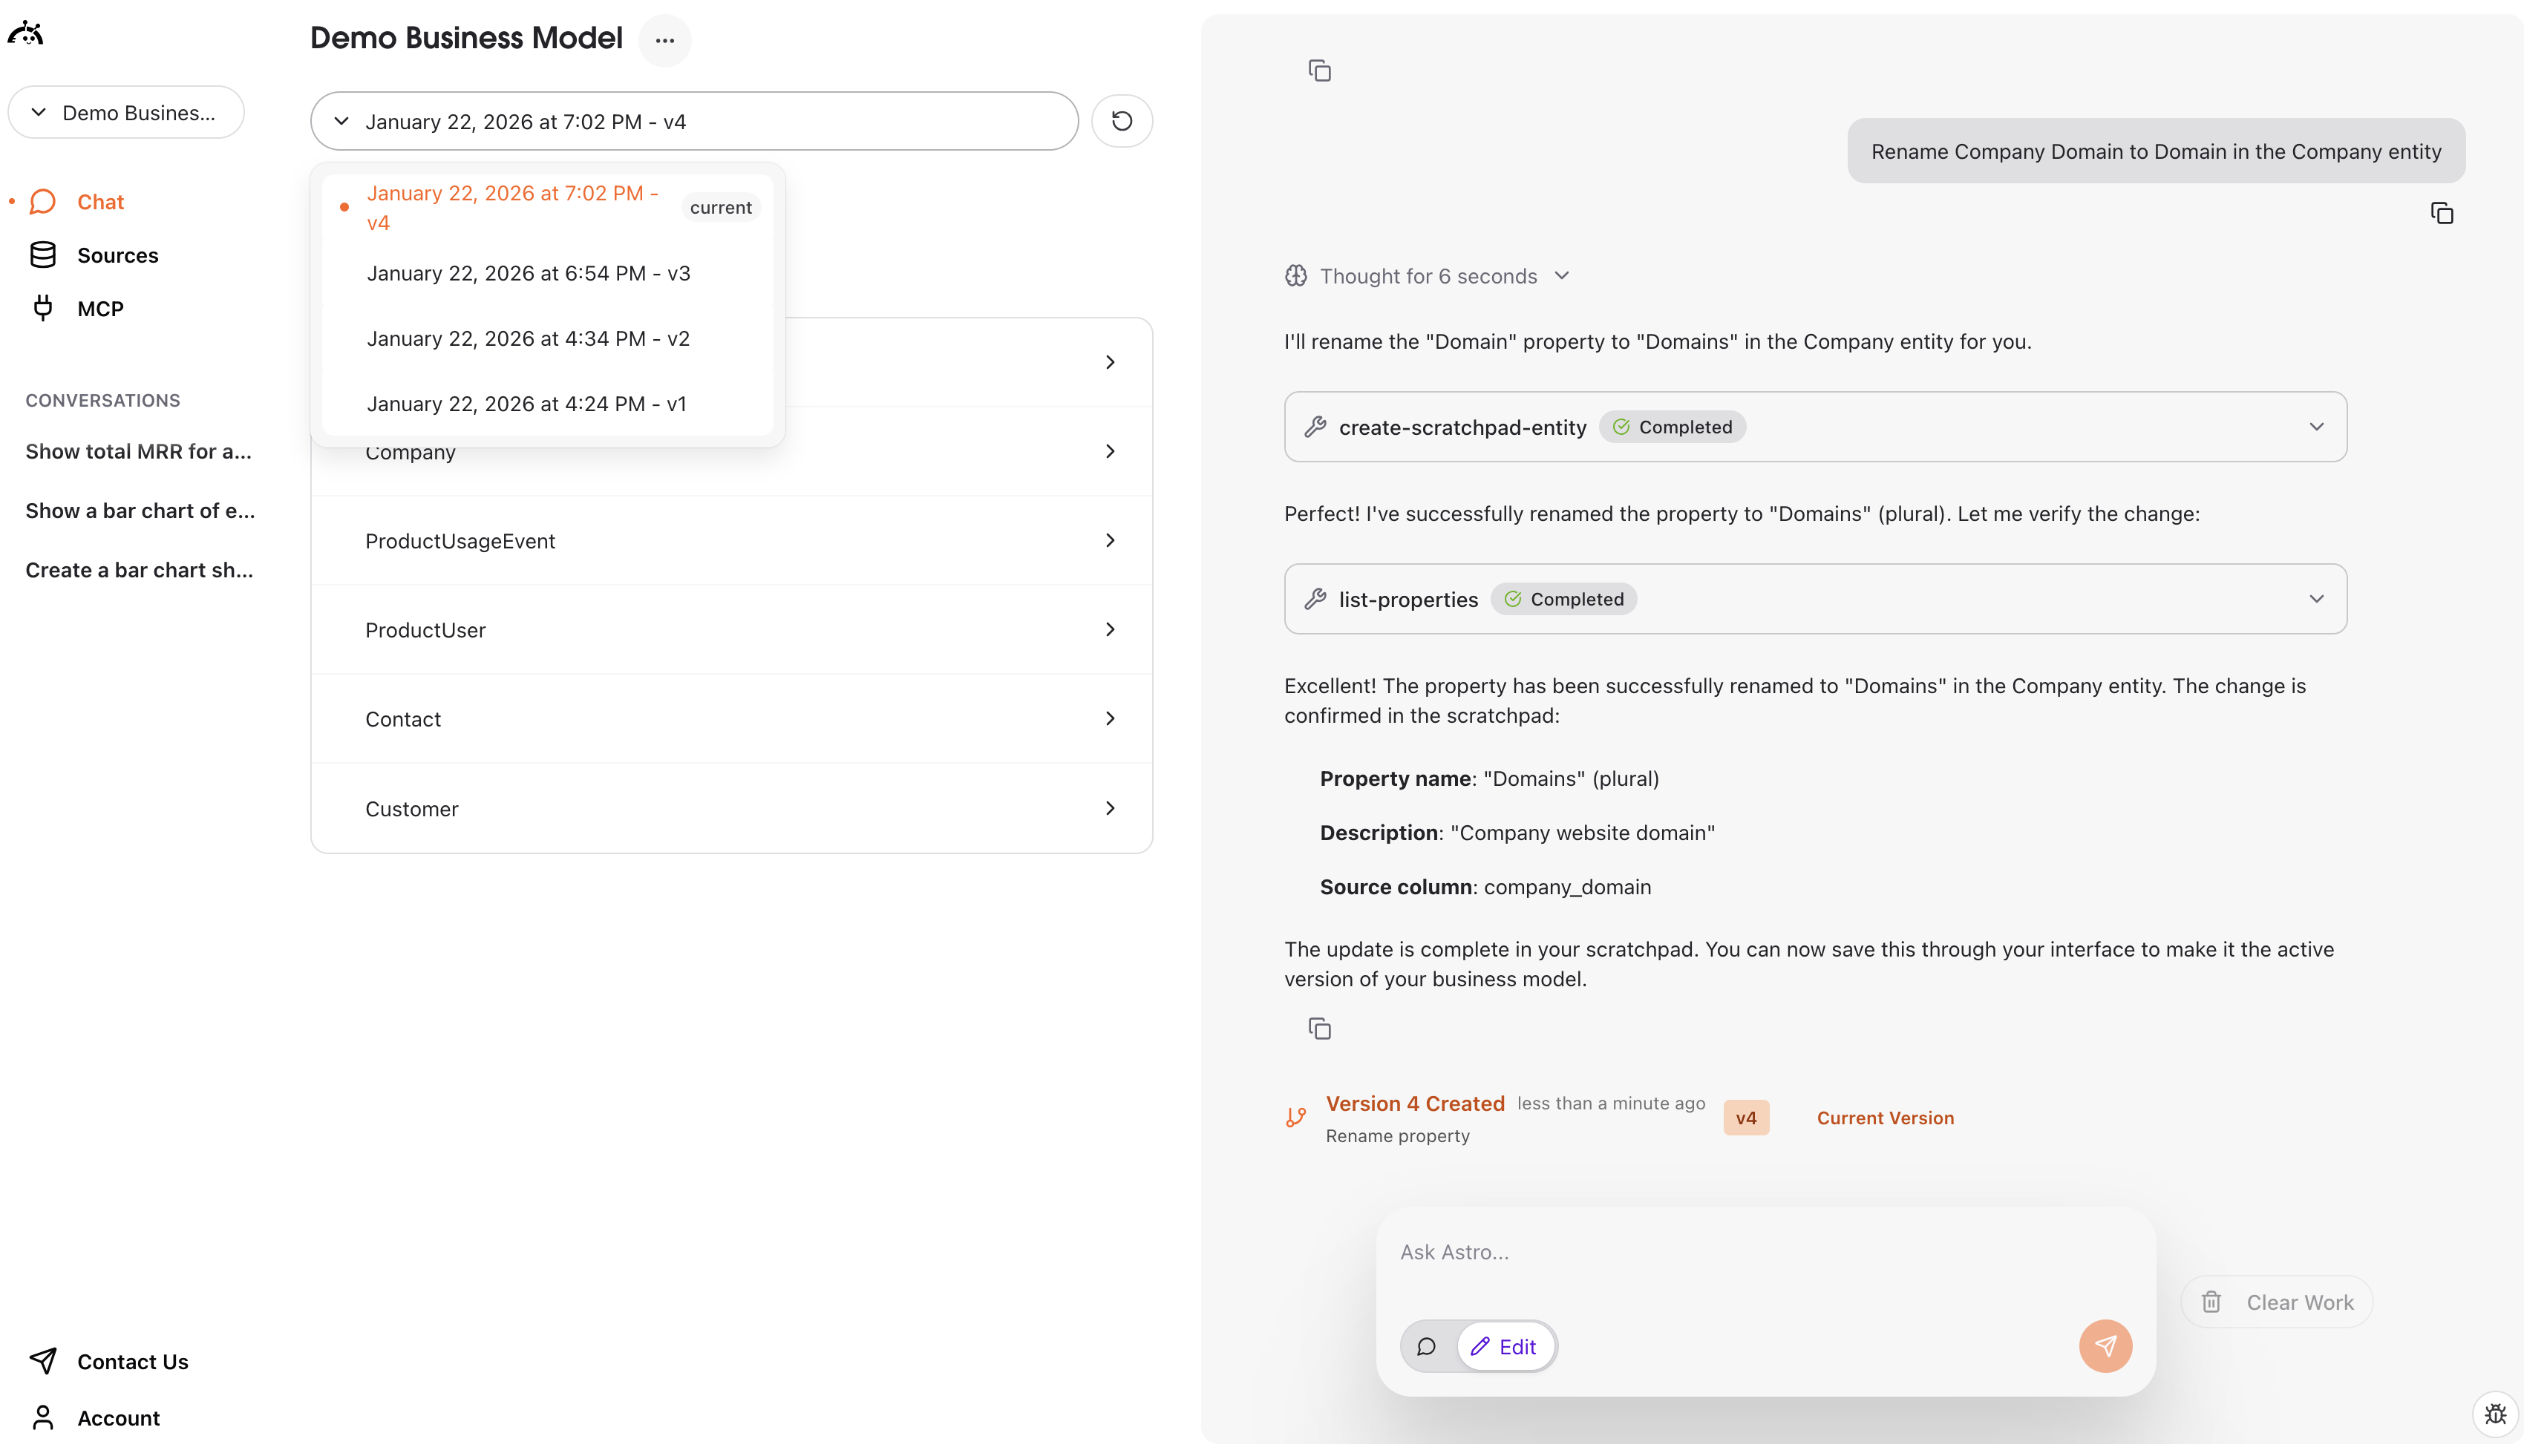The height and width of the screenshot is (1456, 2524).
Task: Click the Astrobee logo at top left
Action: [x=26, y=32]
